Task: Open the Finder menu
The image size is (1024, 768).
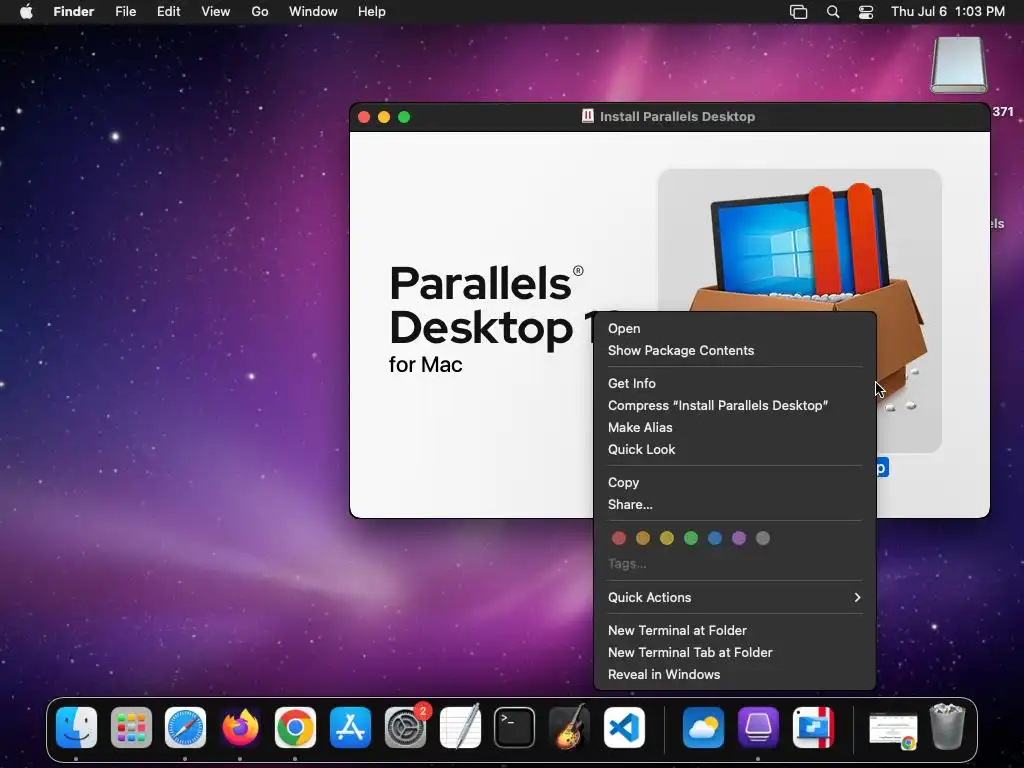Action: pos(74,12)
